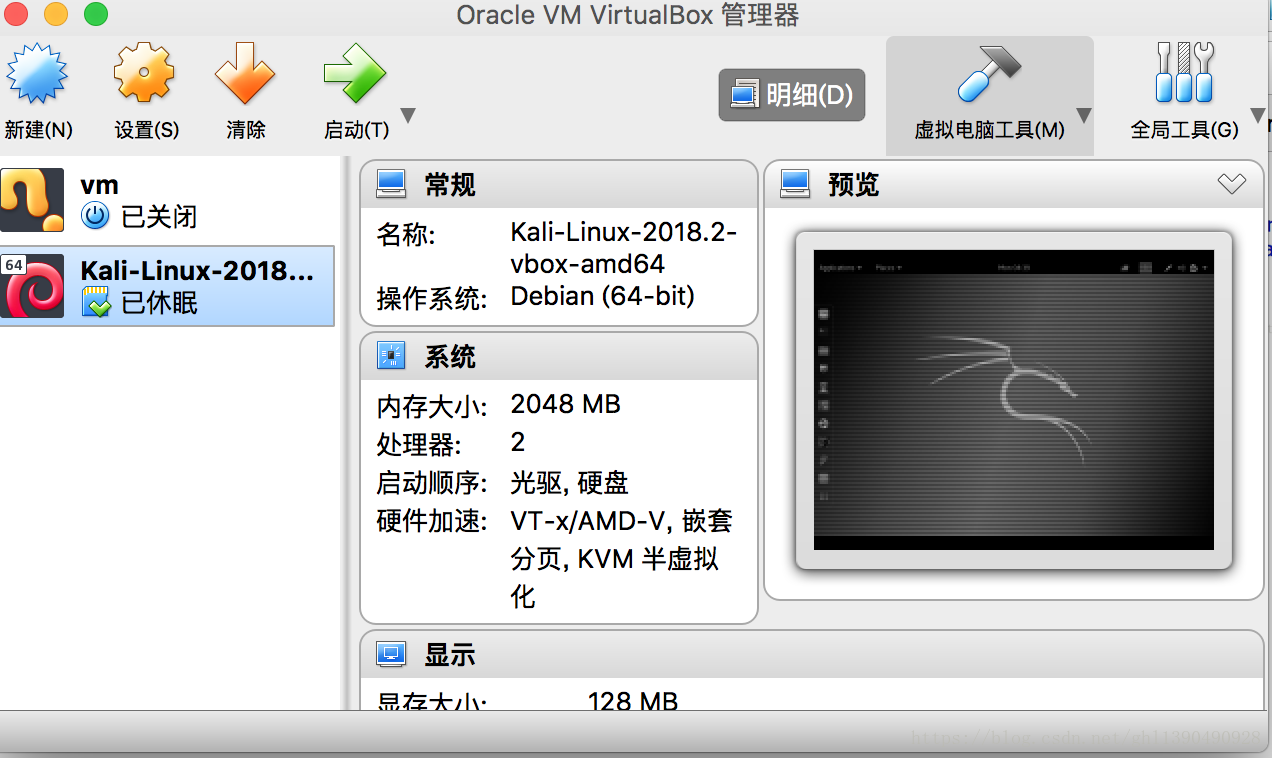
Task: Open Global Tools dropdown arrow
Action: (x=1258, y=116)
